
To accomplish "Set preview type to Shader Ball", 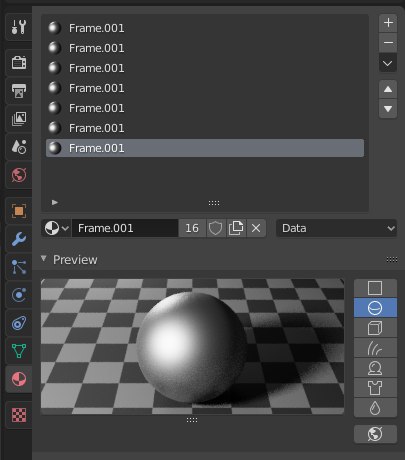I will point(375,368).
